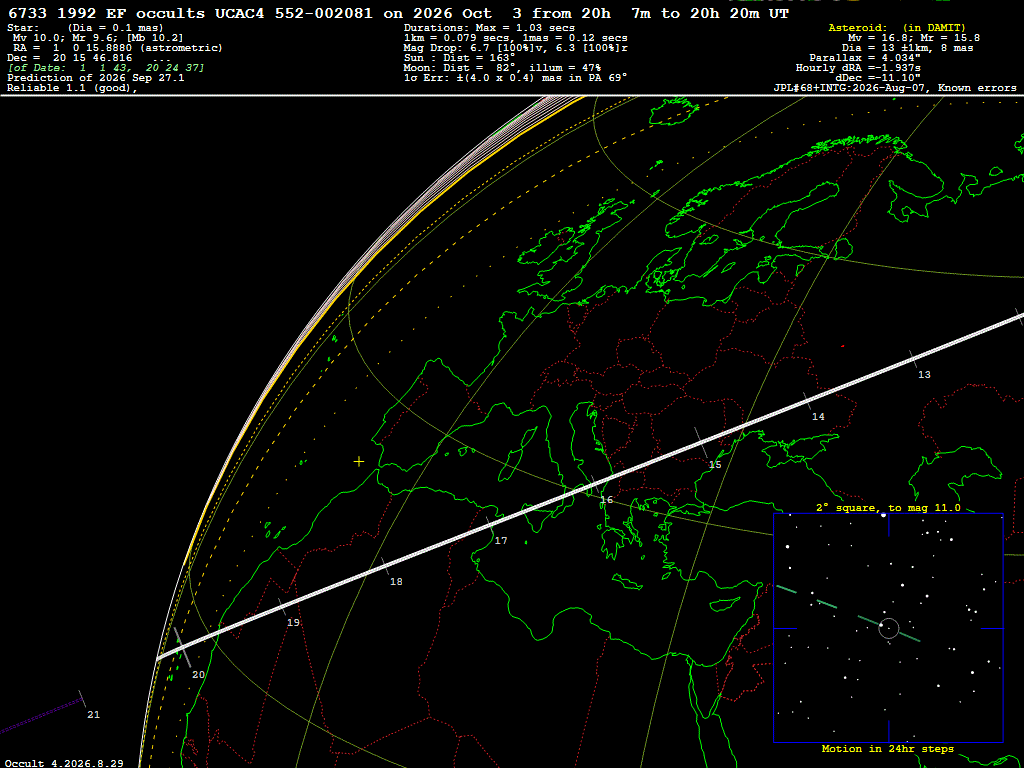The height and width of the screenshot is (768, 1024).
Task: Click time tick labeled 13
Action: point(924,374)
